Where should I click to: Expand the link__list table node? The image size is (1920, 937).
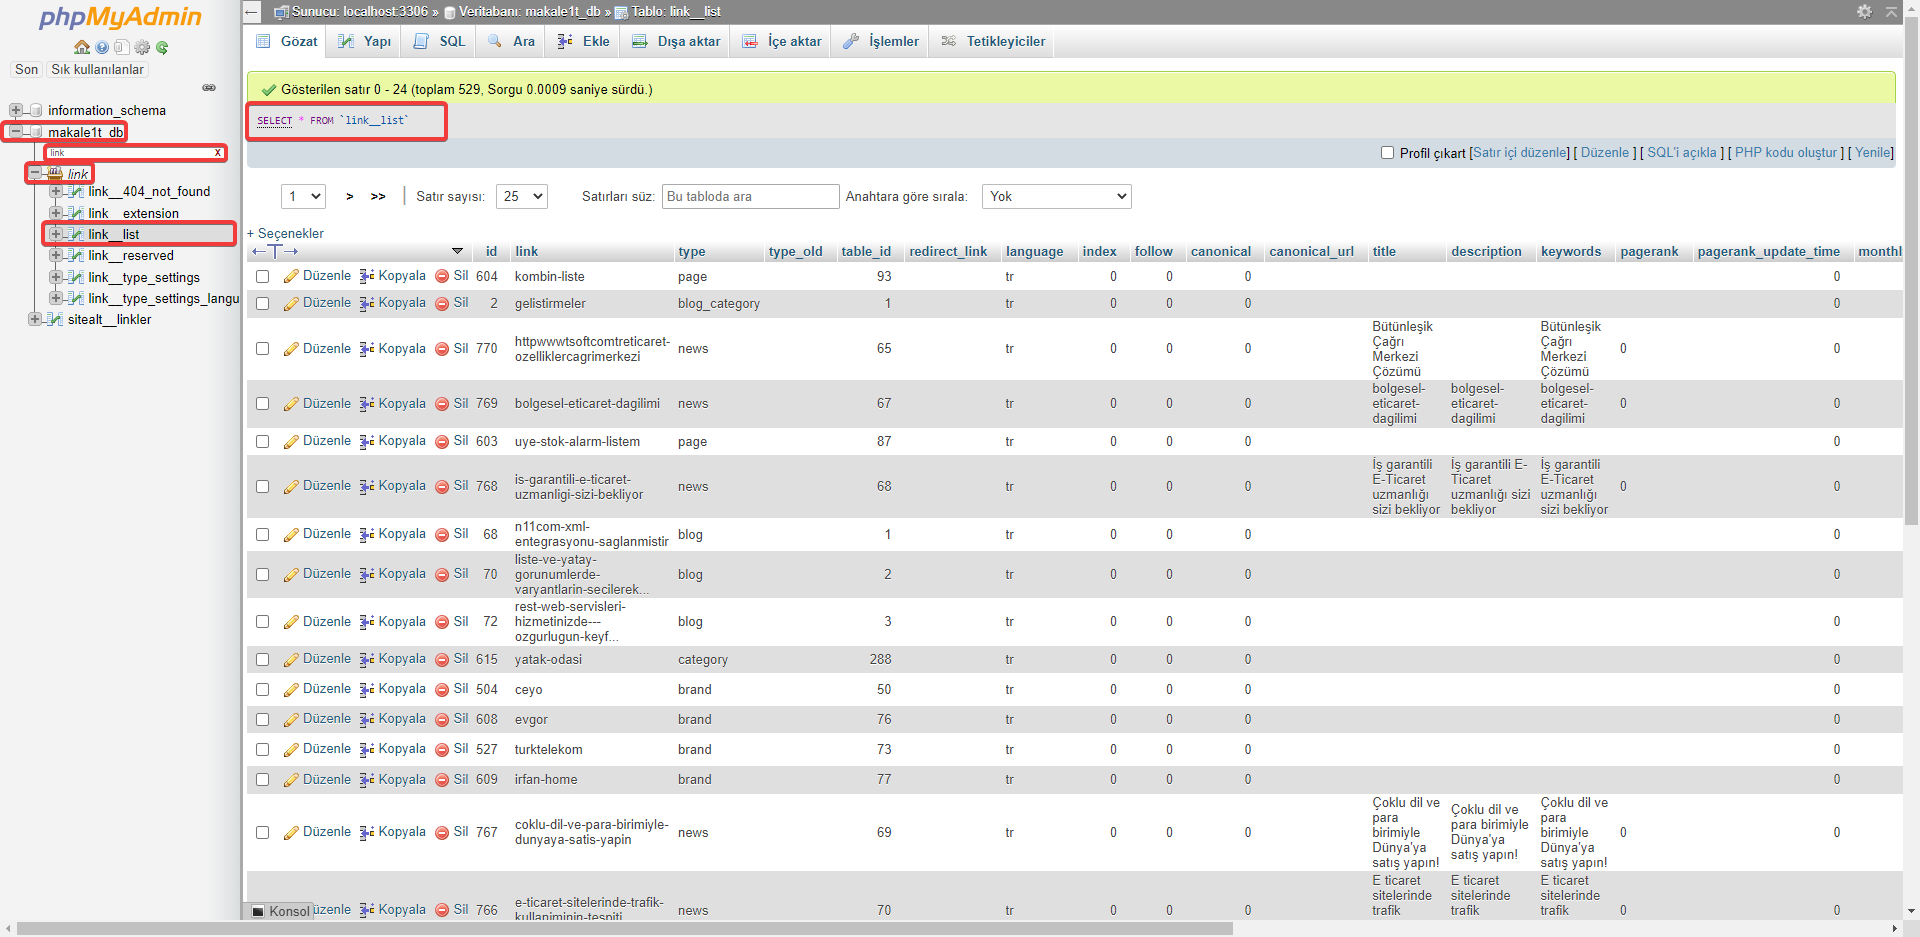(56, 234)
